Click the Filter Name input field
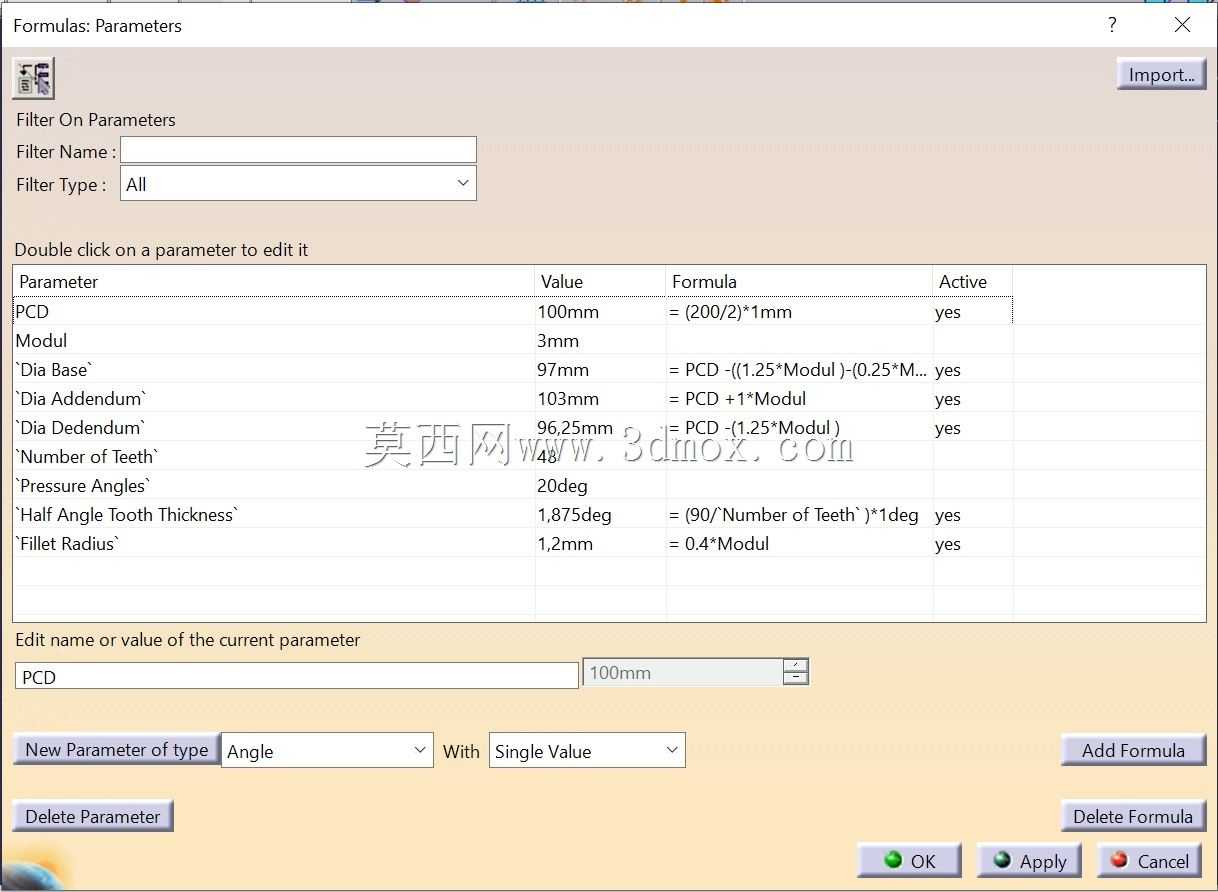The height and width of the screenshot is (892, 1218). click(298, 151)
